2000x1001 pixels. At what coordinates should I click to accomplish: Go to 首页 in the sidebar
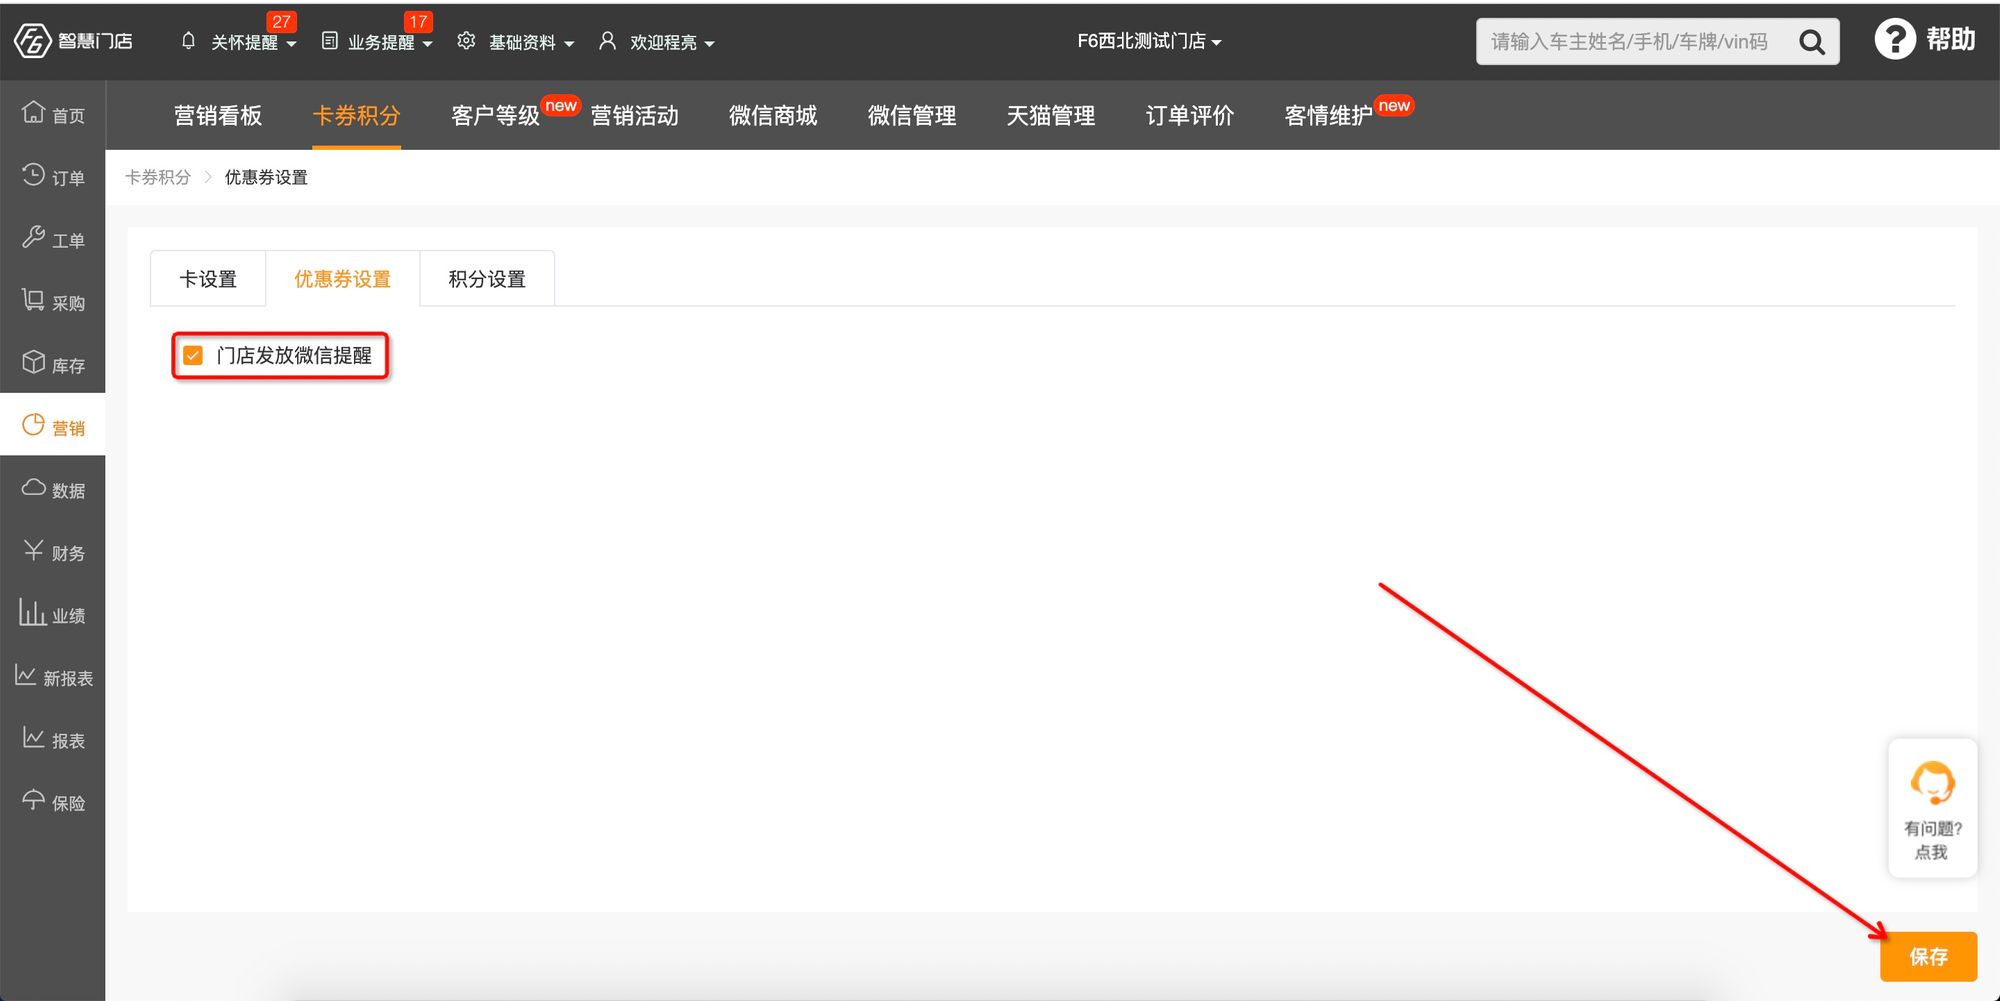(53, 113)
